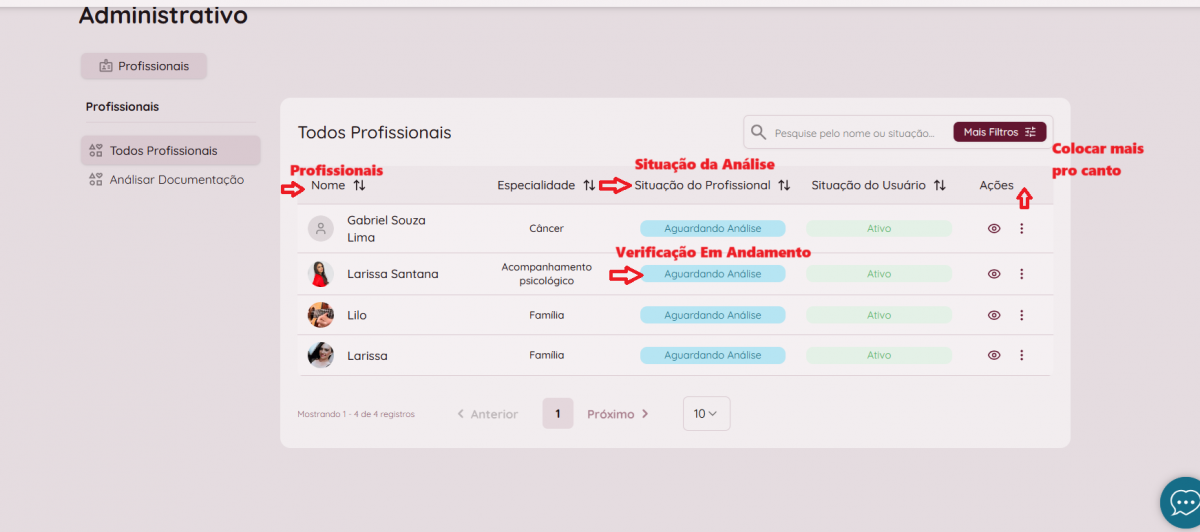Click the eye icon for Larissa Santana

[994, 274]
